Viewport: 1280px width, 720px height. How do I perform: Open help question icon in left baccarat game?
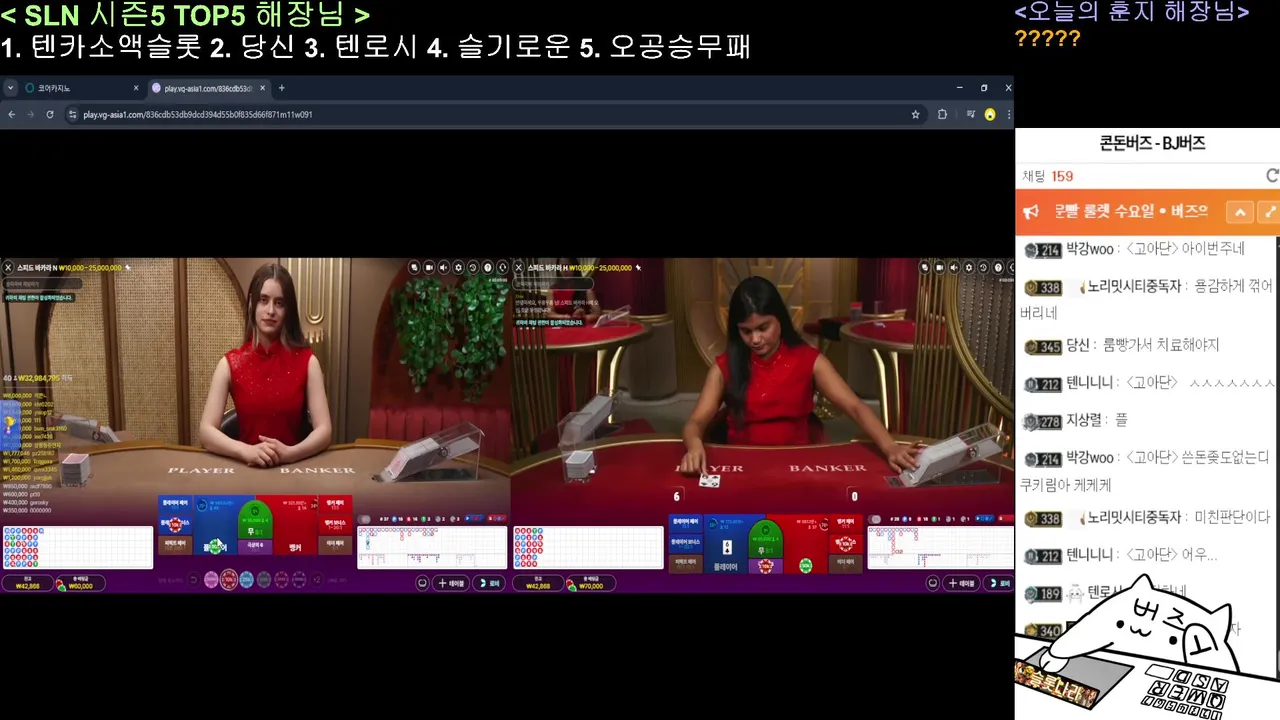tap(487, 267)
